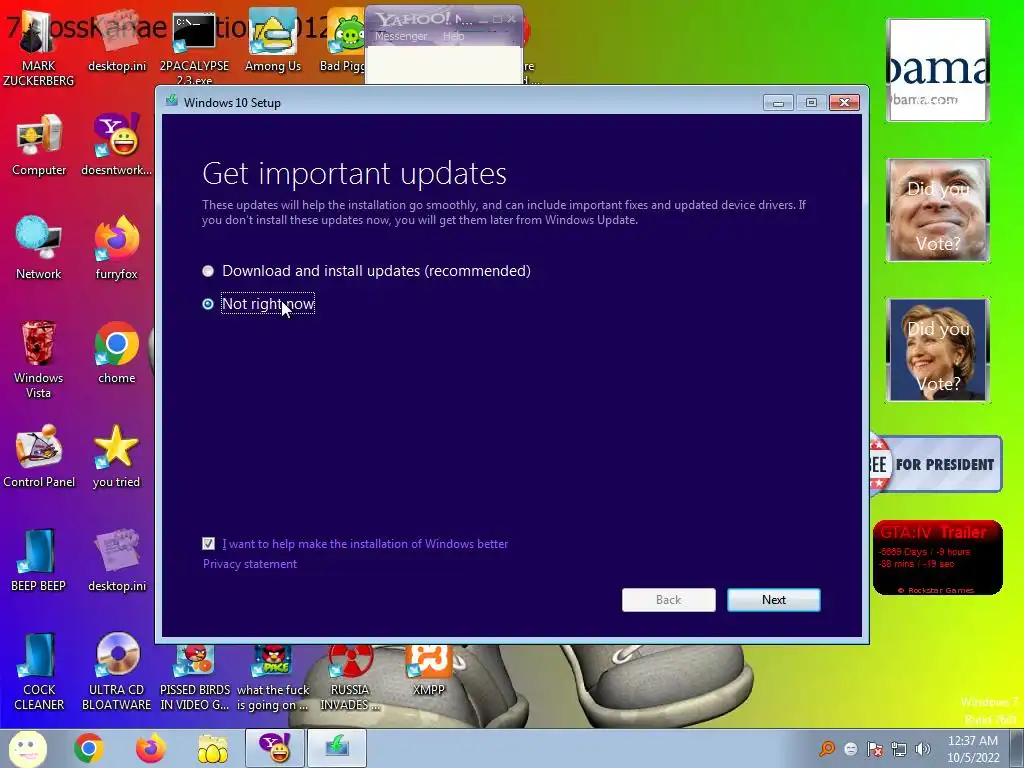1024x768 pixels.
Task: Close the Windows 10 Setup window
Action: (x=844, y=103)
